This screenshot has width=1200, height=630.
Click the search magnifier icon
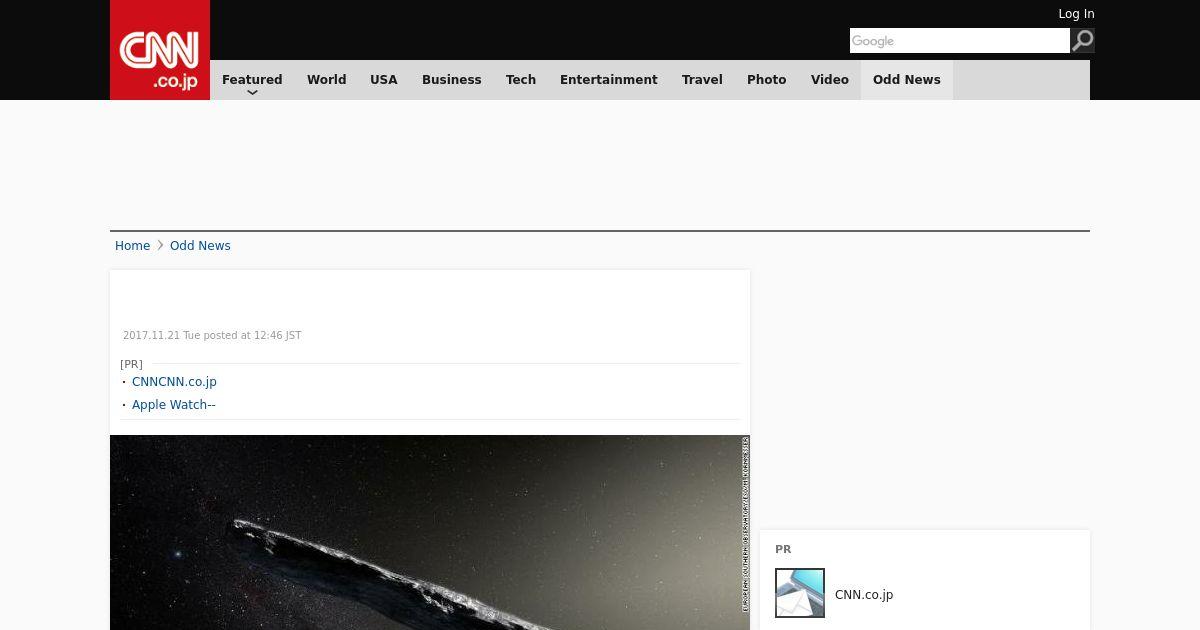click(1082, 41)
